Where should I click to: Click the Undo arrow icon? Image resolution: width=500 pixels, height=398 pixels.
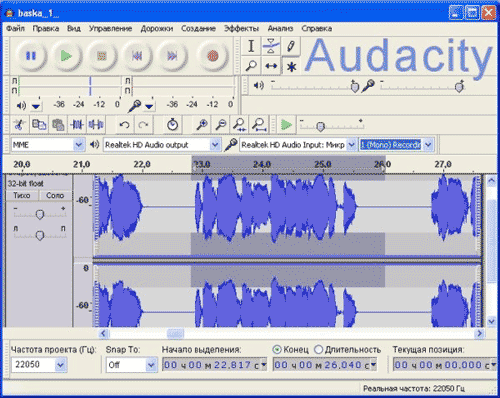click(124, 125)
